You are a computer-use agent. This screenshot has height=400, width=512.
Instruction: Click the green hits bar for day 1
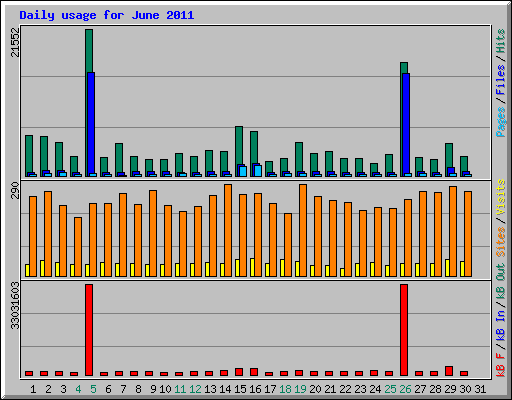click(x=29, y=154)
